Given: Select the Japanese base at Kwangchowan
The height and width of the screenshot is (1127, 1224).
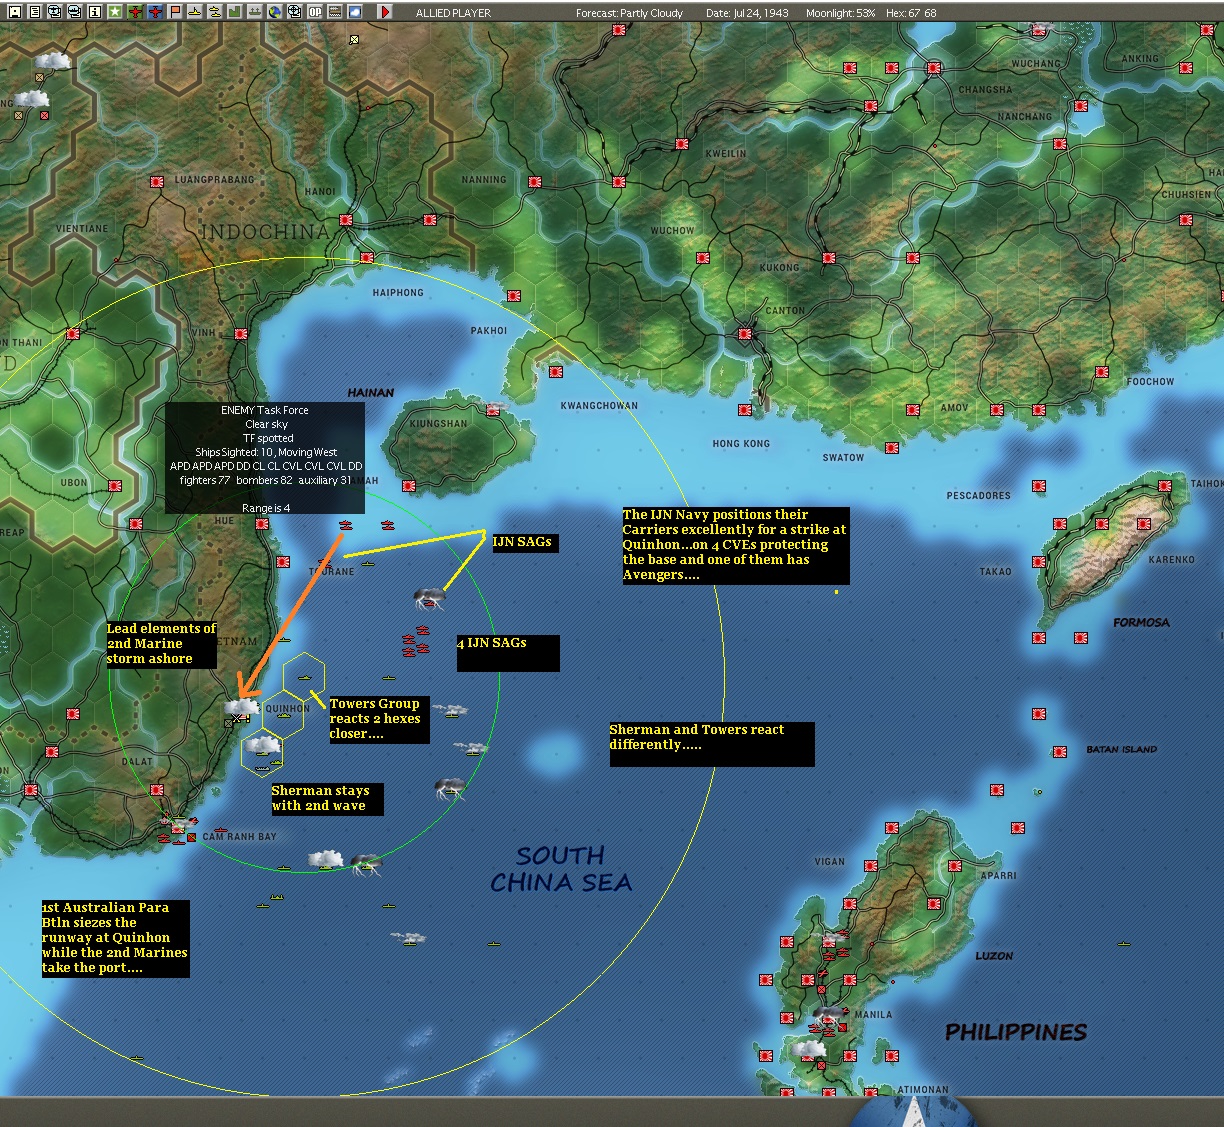Looking at the screenshot, I should pyautogui.click(x=557, y=372).
